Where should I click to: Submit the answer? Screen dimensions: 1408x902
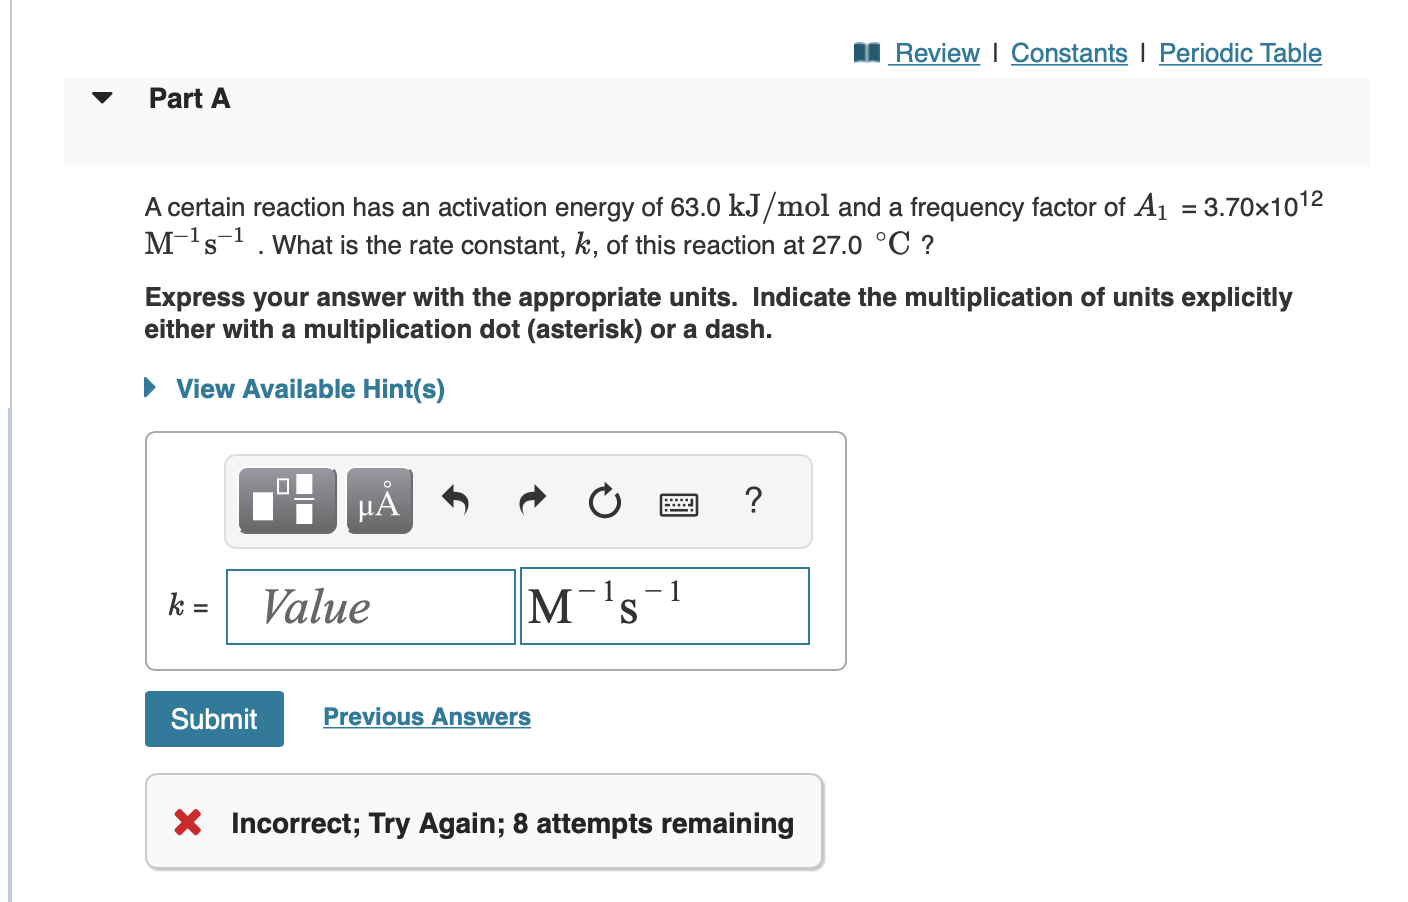[x=214, y=718]
